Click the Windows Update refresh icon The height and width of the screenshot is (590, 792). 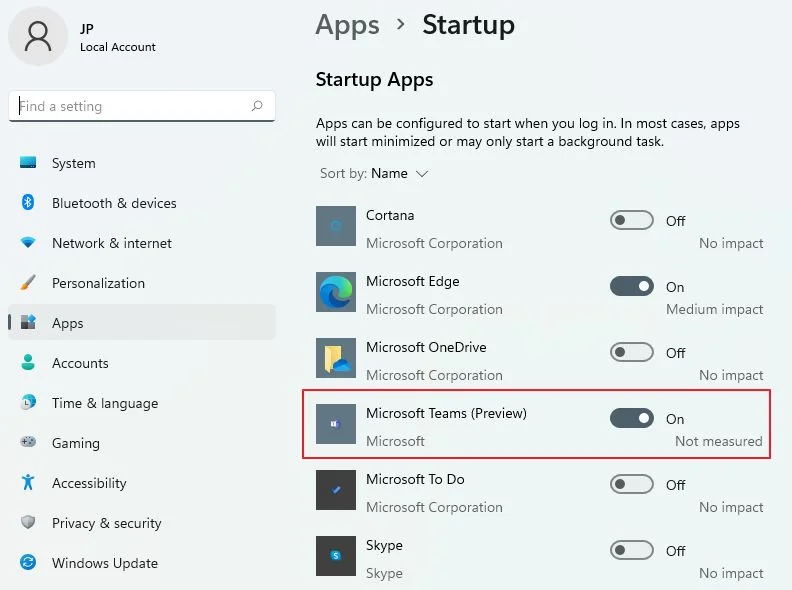pos(28,562)
